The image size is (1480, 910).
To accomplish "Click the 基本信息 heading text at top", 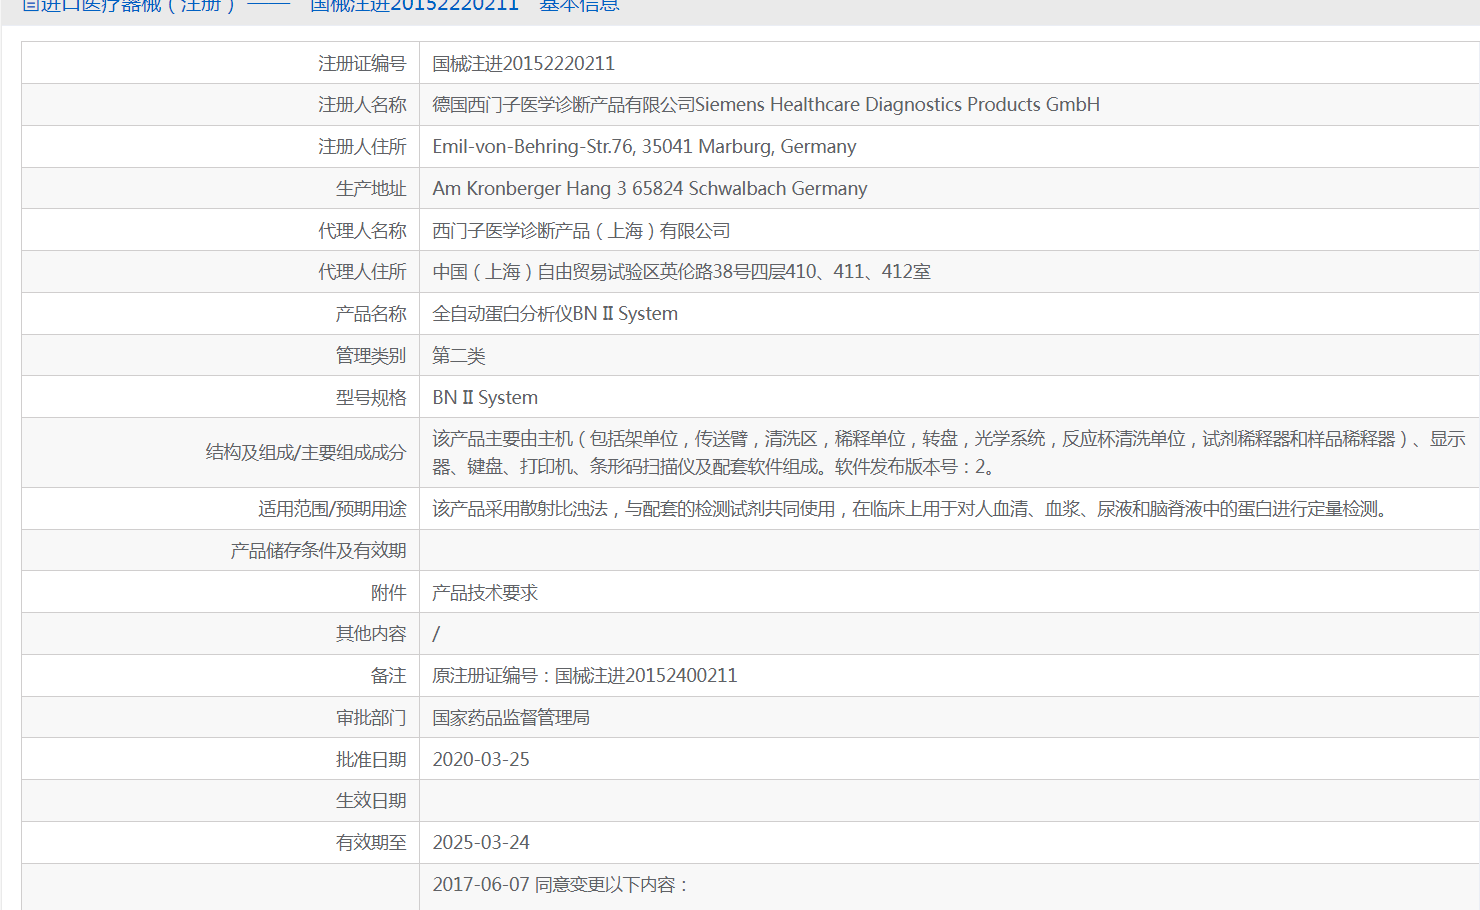I will coord(579,6).
